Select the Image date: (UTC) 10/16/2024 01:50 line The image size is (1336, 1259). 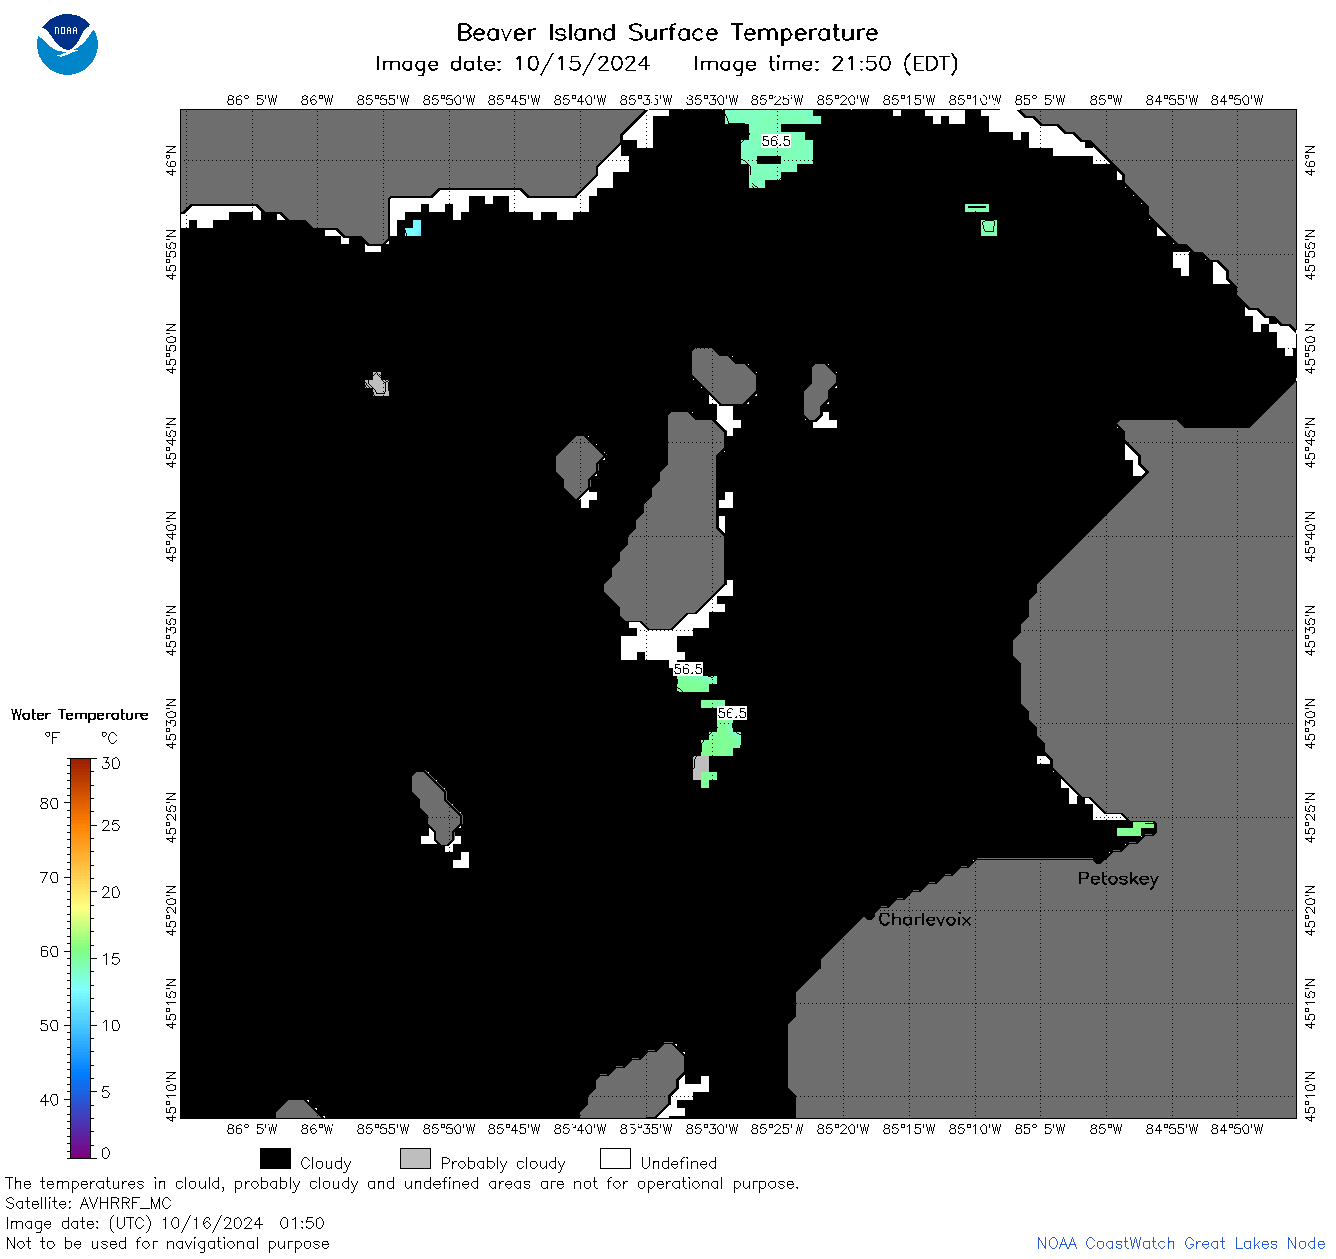pyautogui.click(x=165, y=1223)
